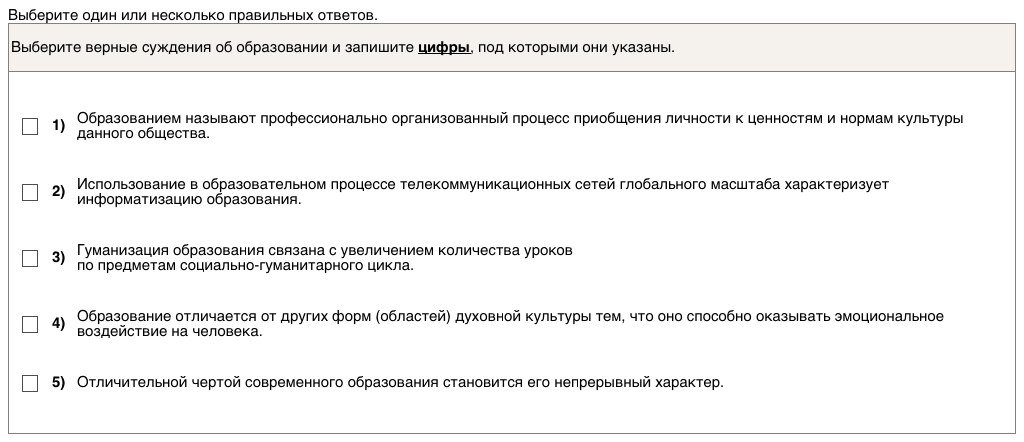Click the bold number label "2)"
Screen dimensions: 1024x442
pyautogui.click(x=58, y=191)
